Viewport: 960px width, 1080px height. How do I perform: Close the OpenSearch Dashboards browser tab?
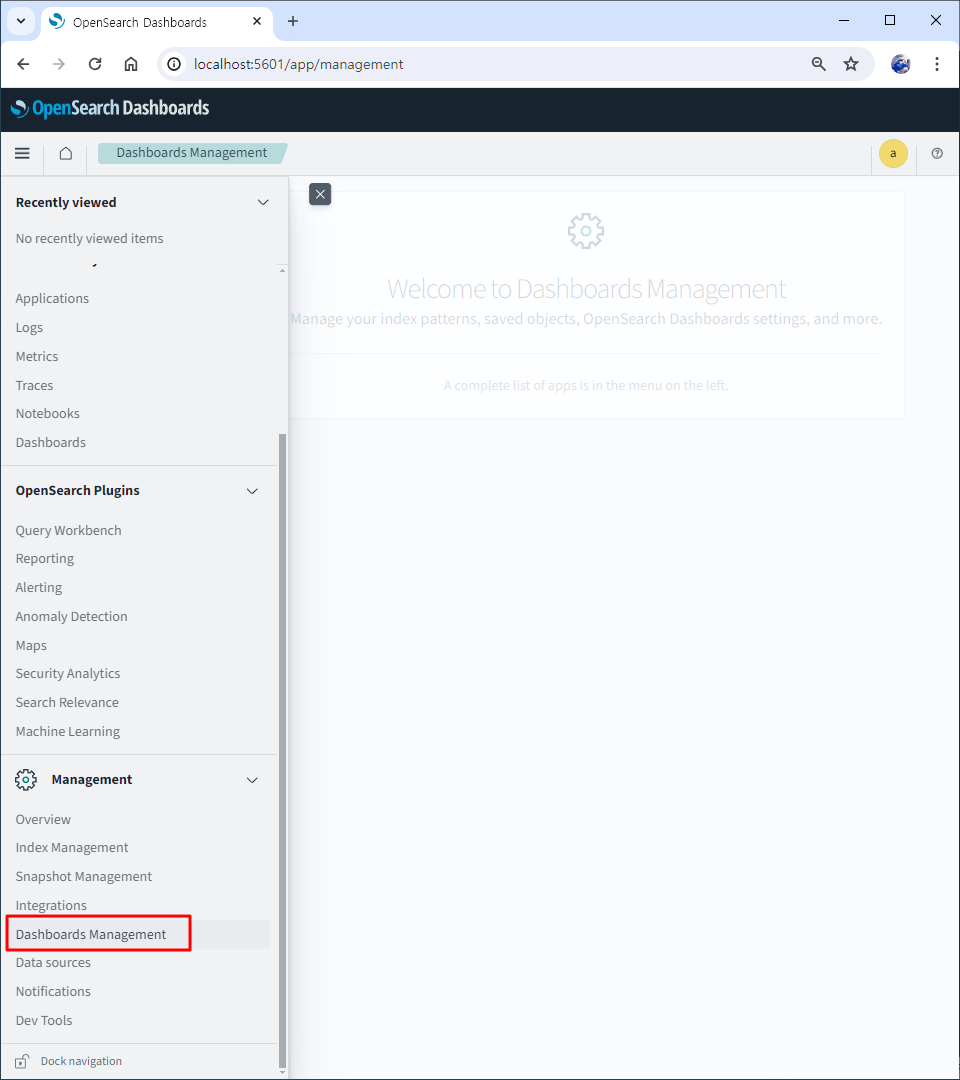pyautogui.click(x=257, y=21)
